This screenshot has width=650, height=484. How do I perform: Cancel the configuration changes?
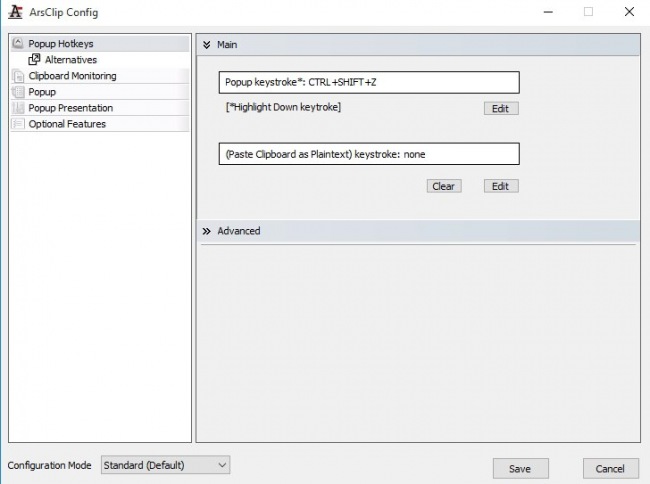611,468
